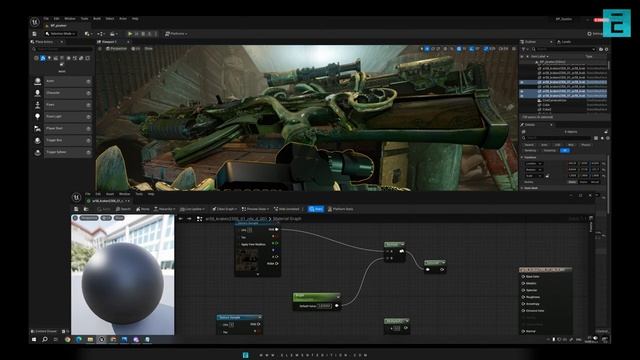
Task: Click the graph back navigation arrow
Action: pyautogui.click(x=181, y=219)
